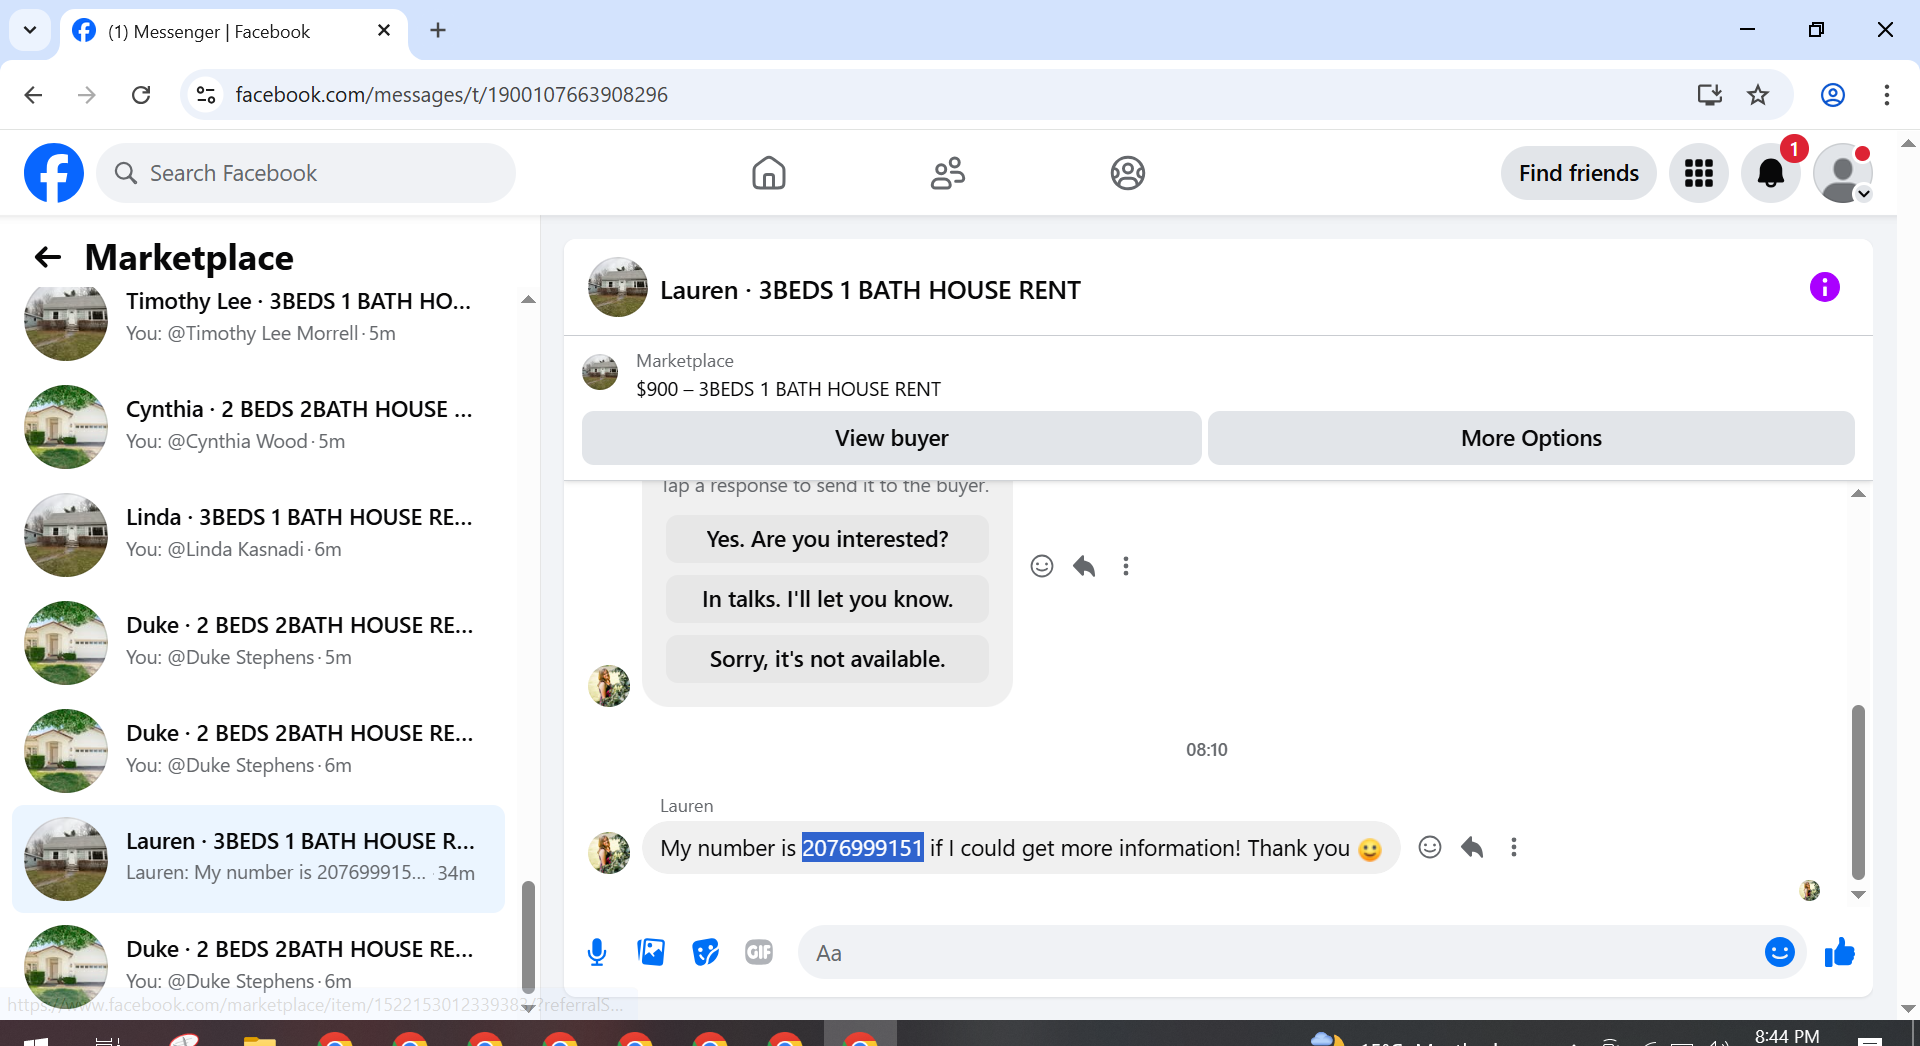Click message thread scroll-up arrow
This screenshot has height=1046, width=1920.
1858,494
